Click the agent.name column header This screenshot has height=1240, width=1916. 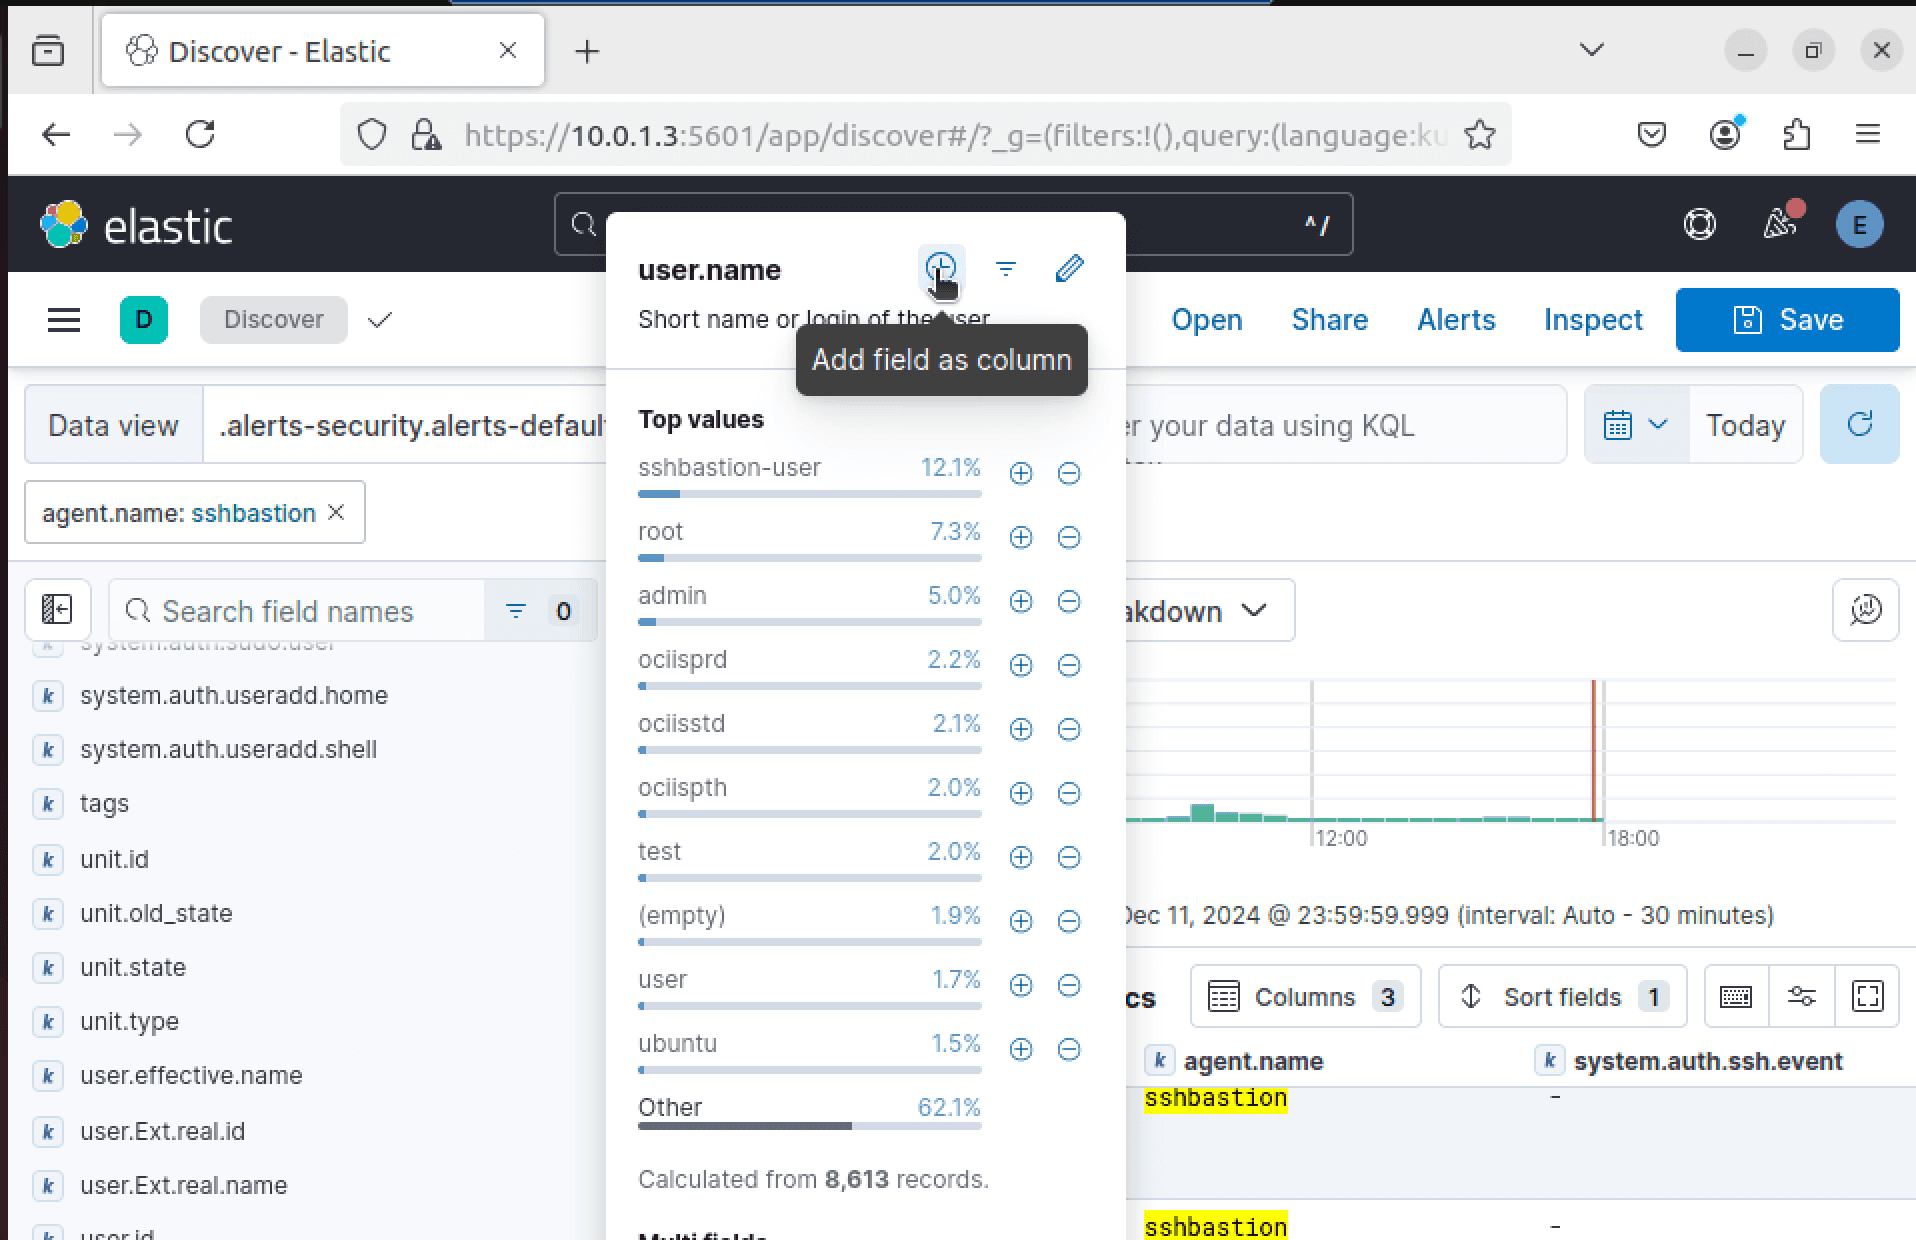tap(1253, 1061)
